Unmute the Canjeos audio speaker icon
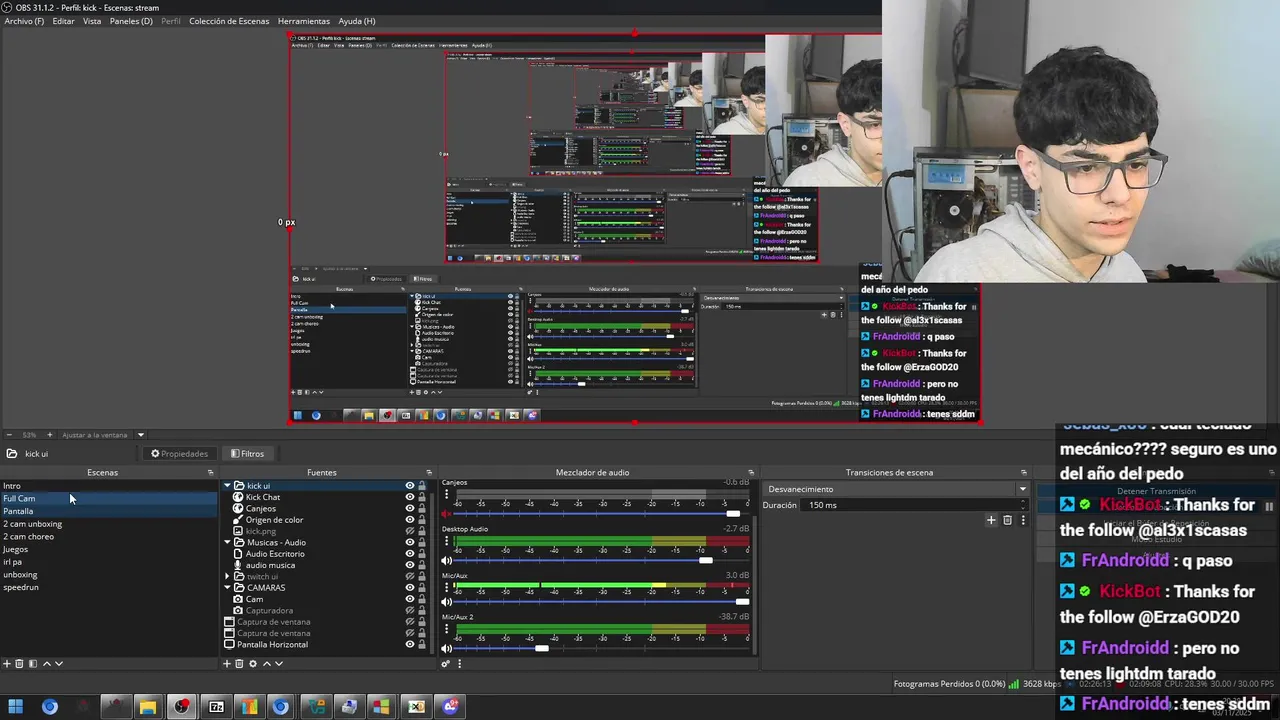The image size is (1280, 720). [447, 514]
